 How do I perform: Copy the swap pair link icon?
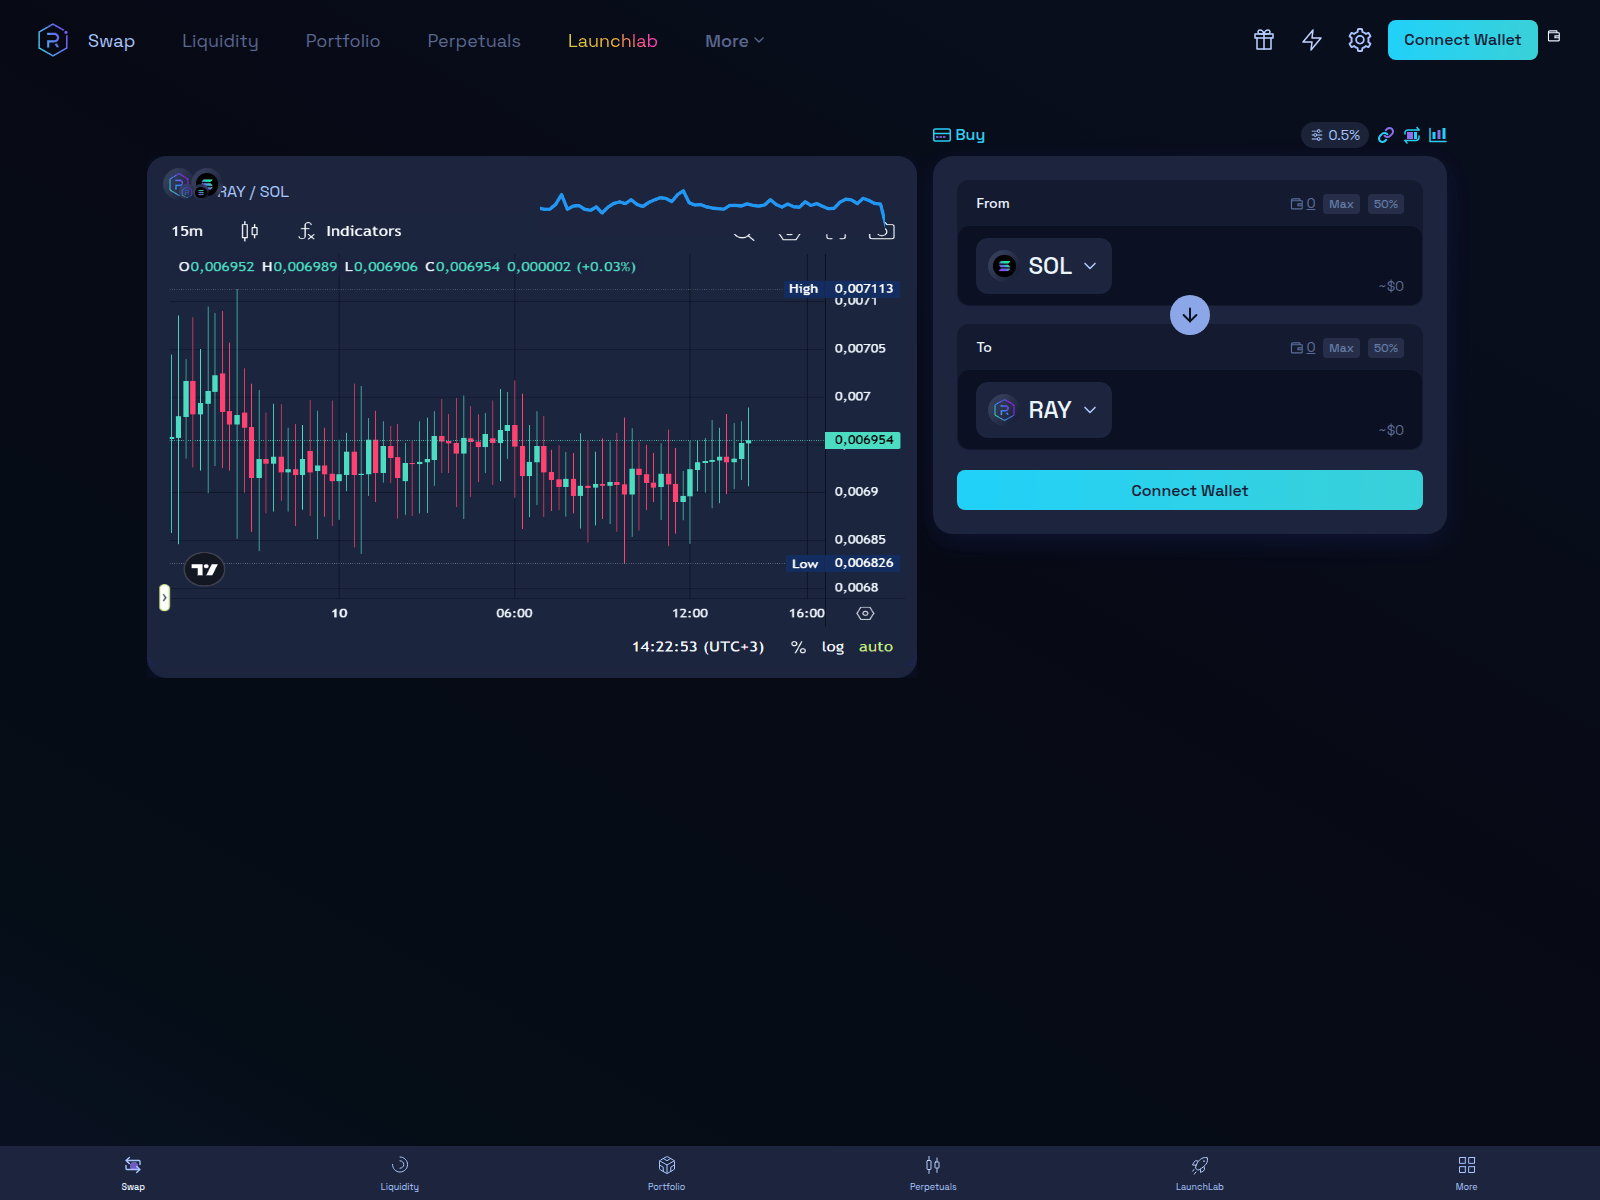click(x=1386, y=135)
